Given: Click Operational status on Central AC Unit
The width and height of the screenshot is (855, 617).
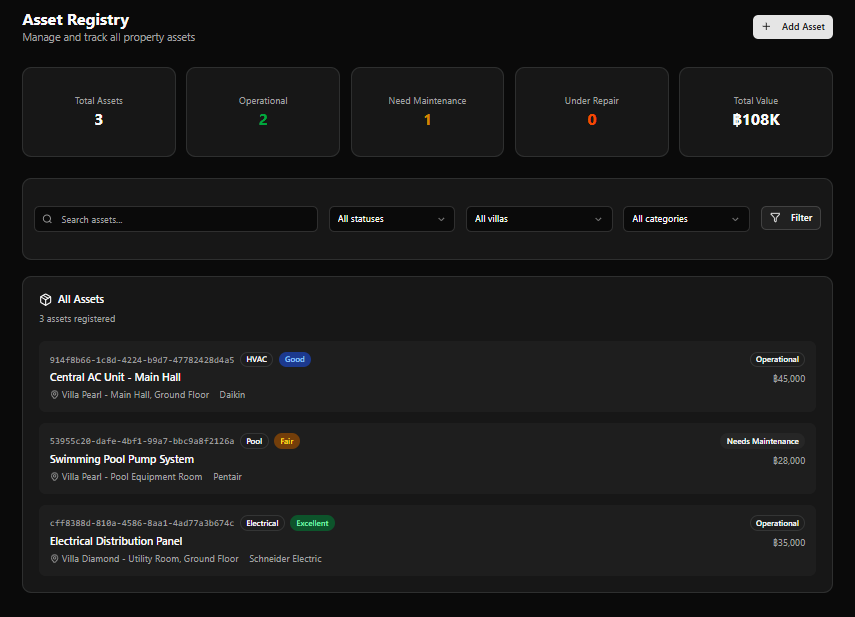Looking at the screenshot, I should [777, 359].
